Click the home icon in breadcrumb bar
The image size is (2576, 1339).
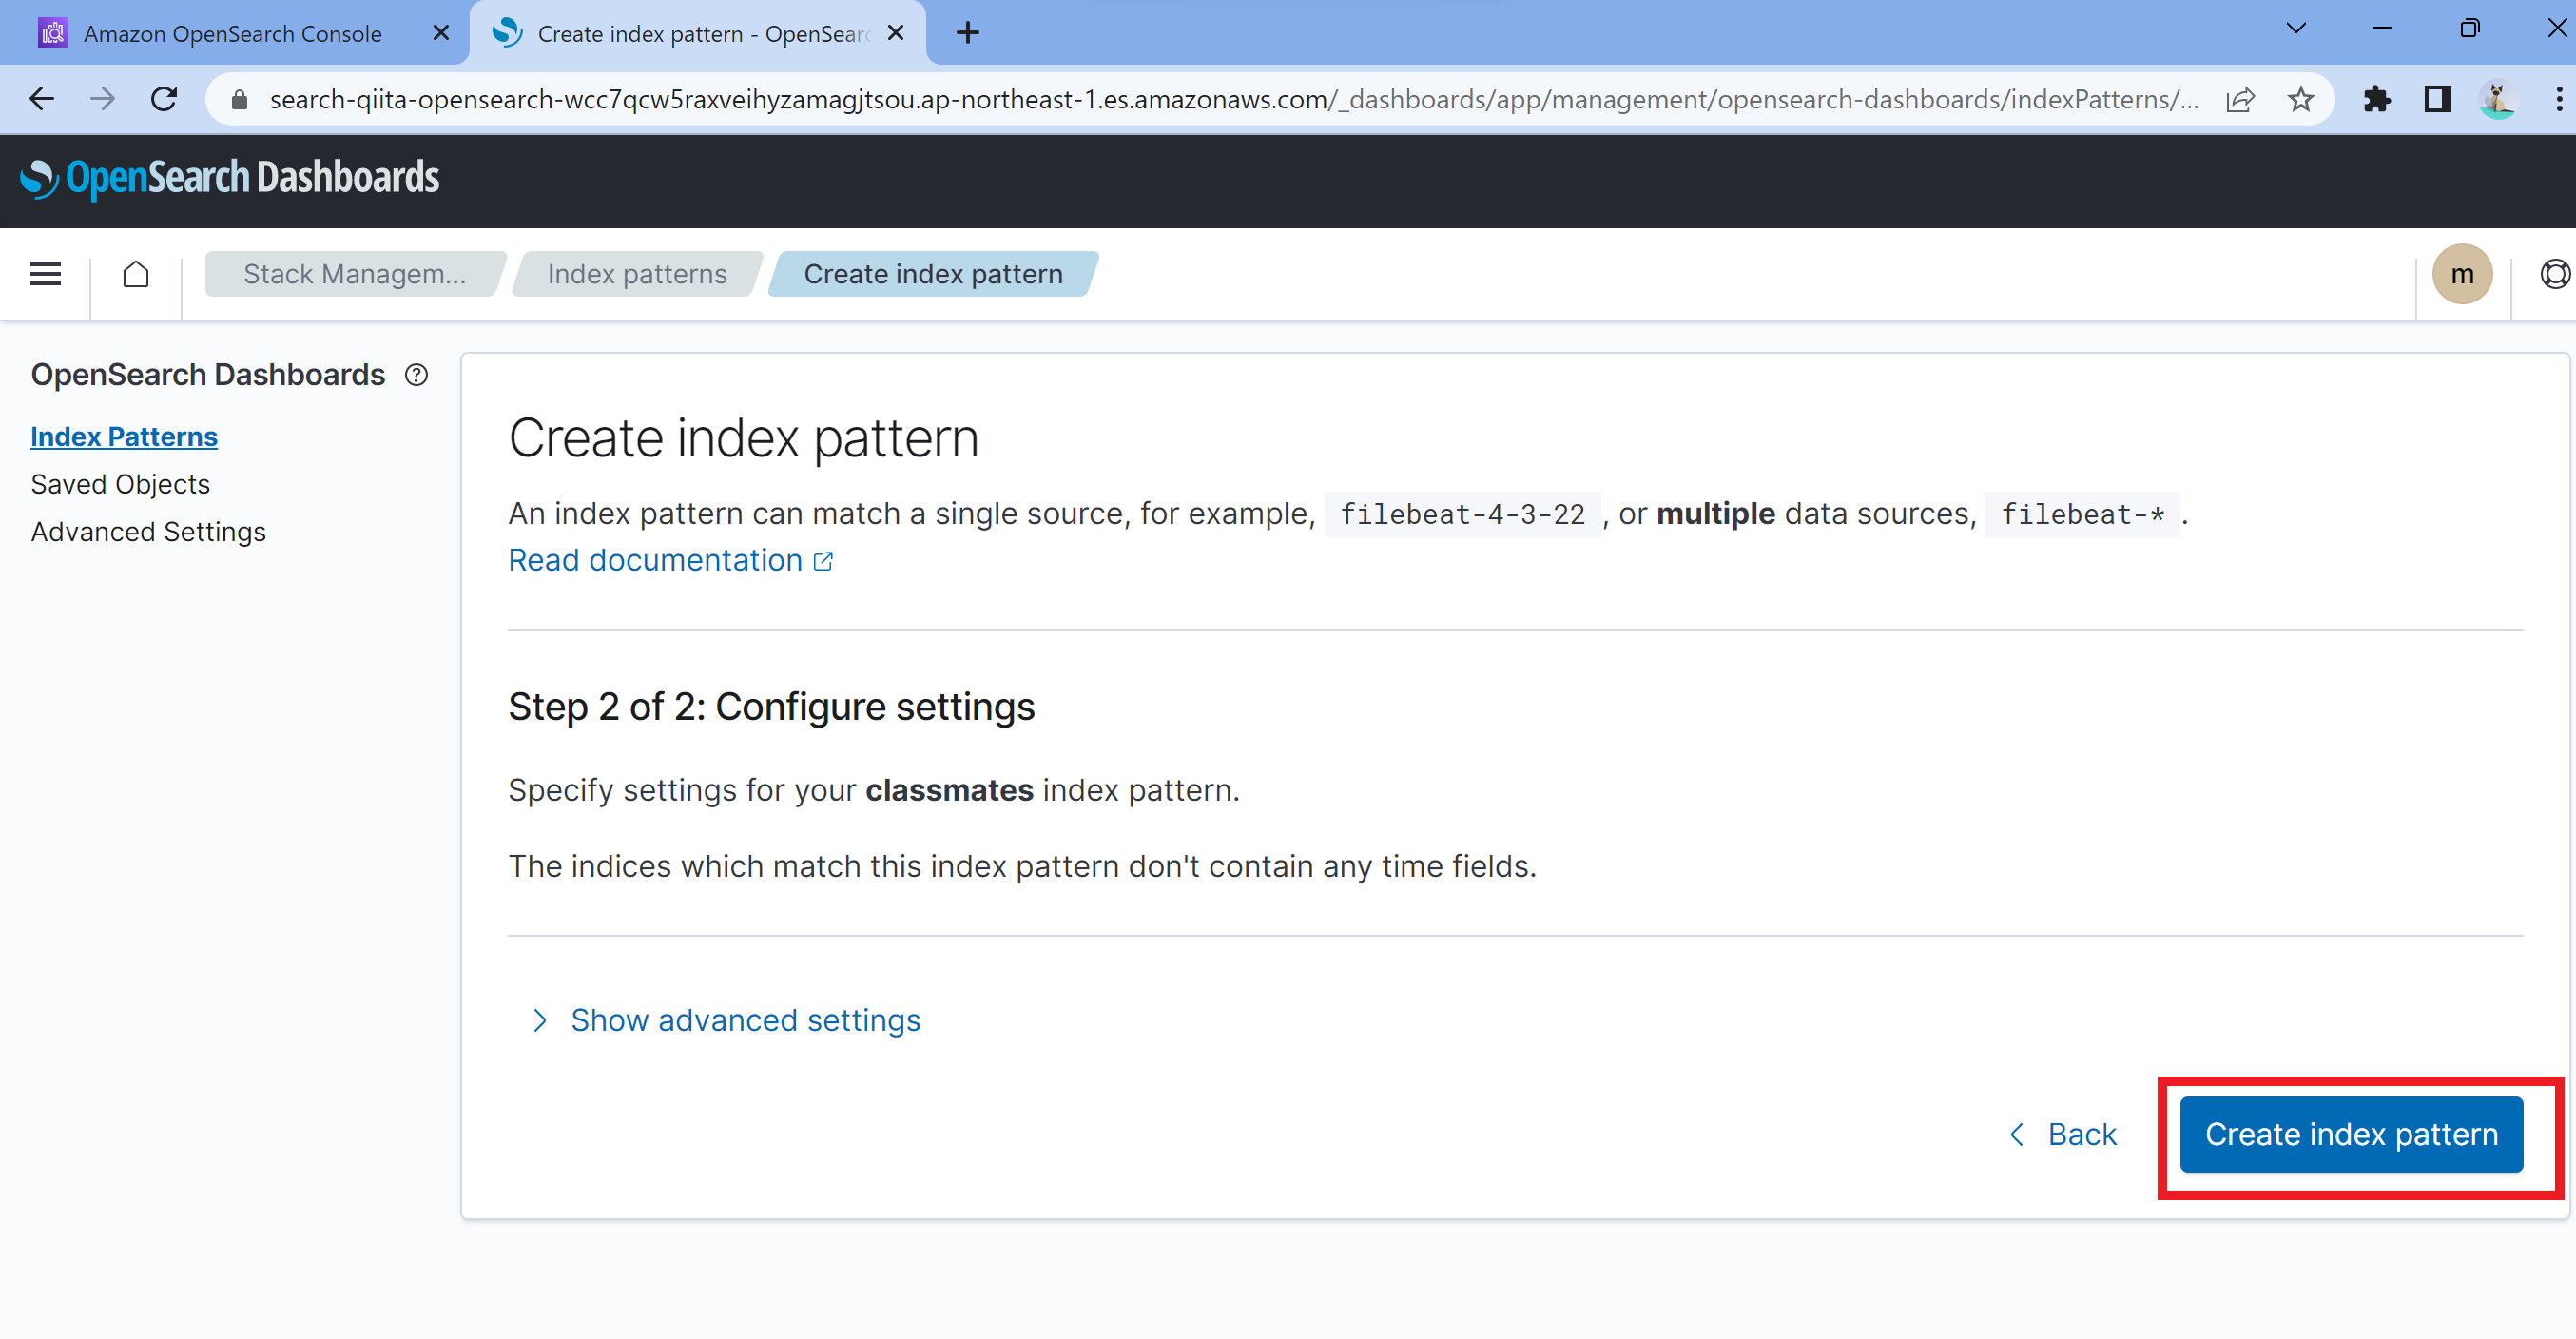pos(136,274)
